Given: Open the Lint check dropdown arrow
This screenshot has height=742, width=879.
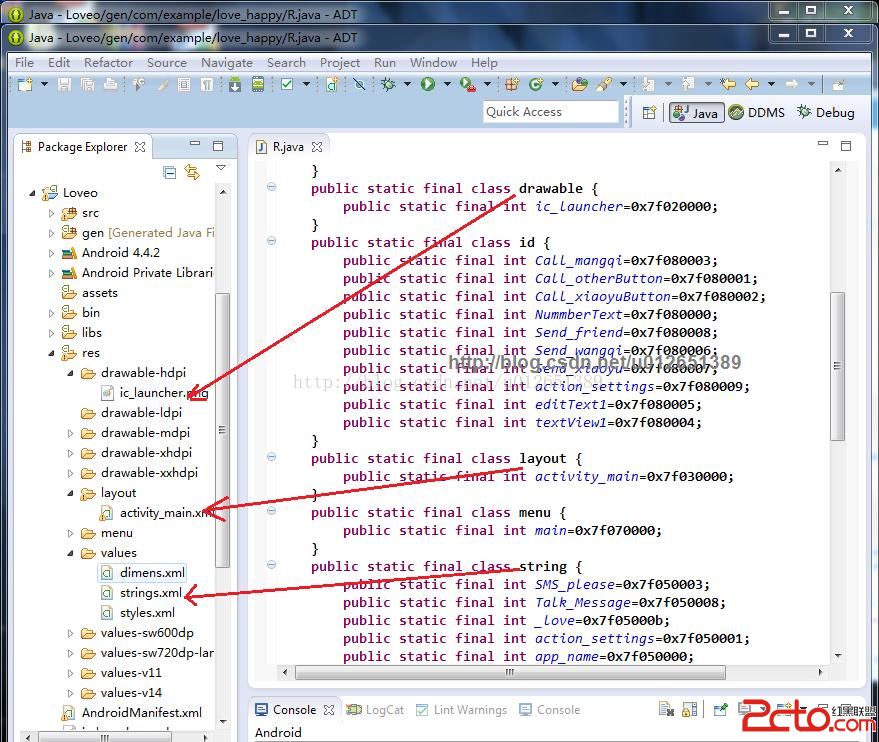Looking at the screenshot, I should 306,85.
